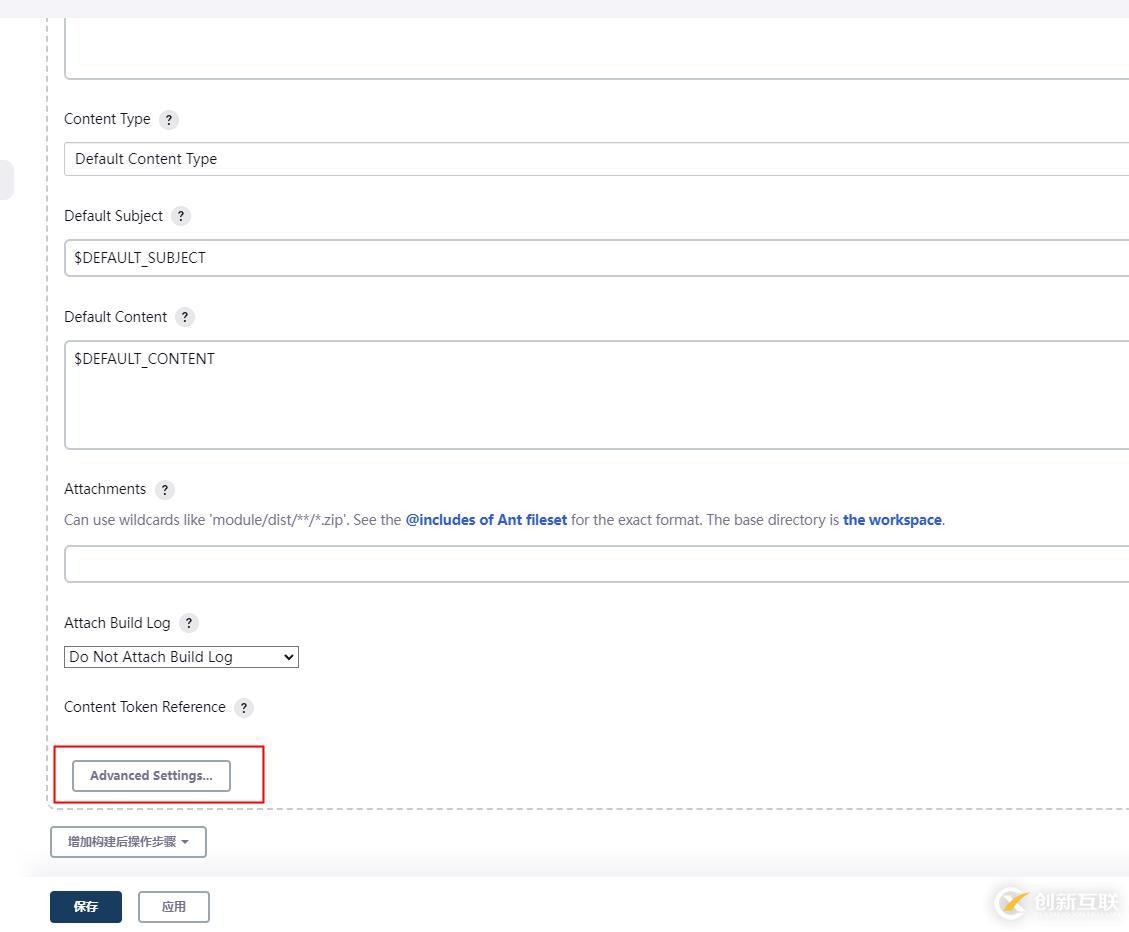Follow the @includes of Ant fileset link
This screenshot has height=932, width=1129.
click(486, 520)
